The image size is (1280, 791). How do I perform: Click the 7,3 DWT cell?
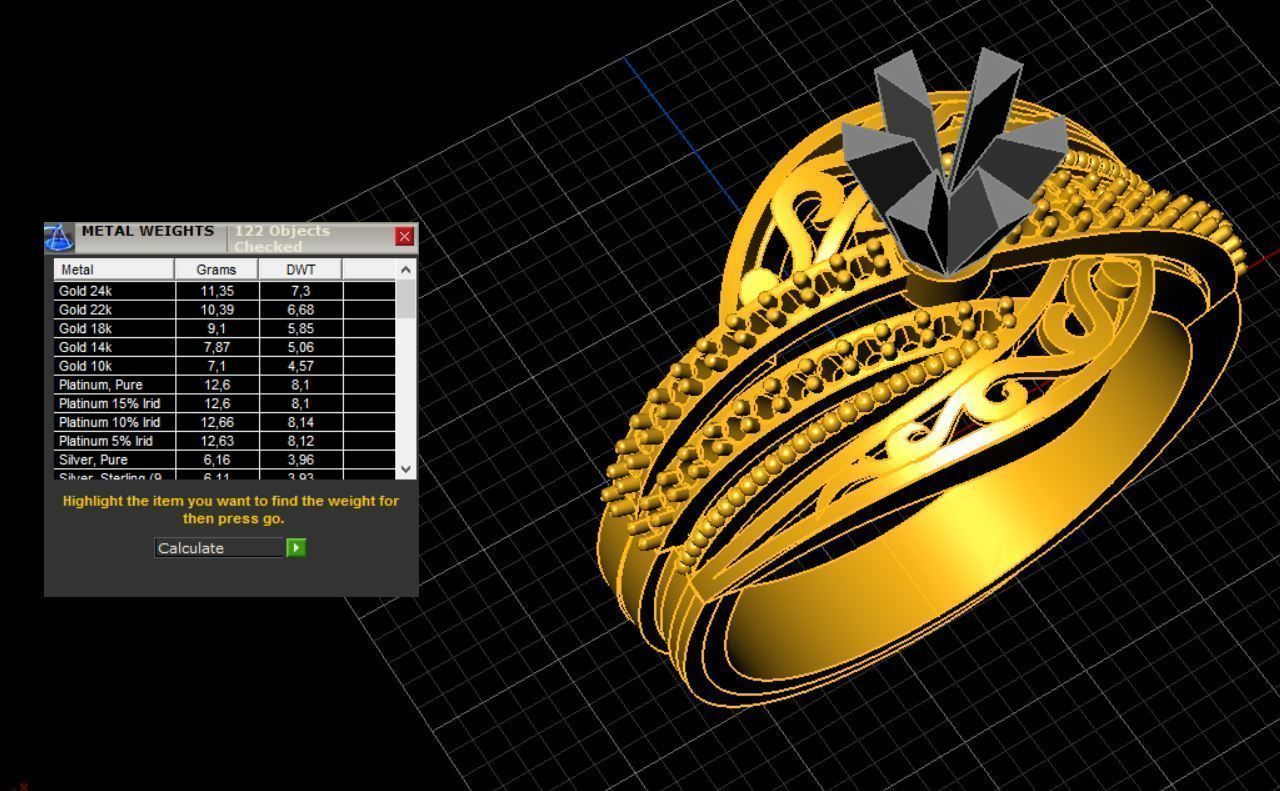(301, 291)
